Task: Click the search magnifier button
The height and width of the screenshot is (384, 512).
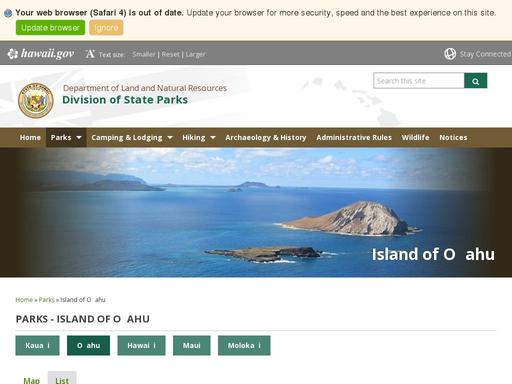Action: 476,81
